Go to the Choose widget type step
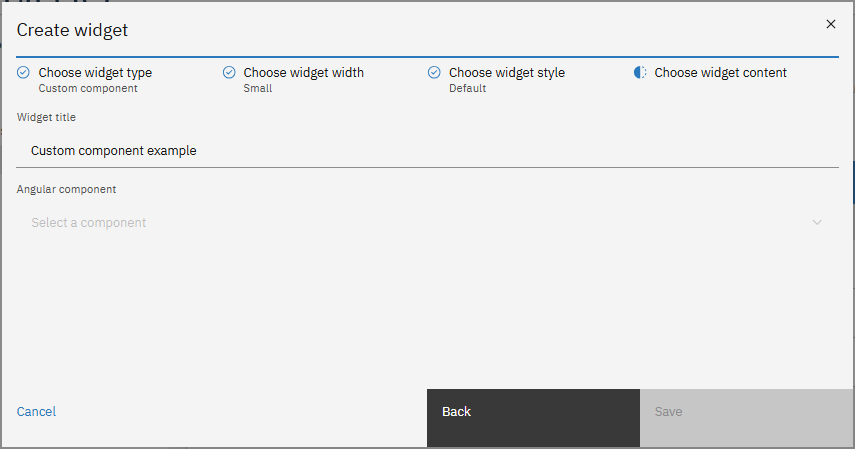 95,73
